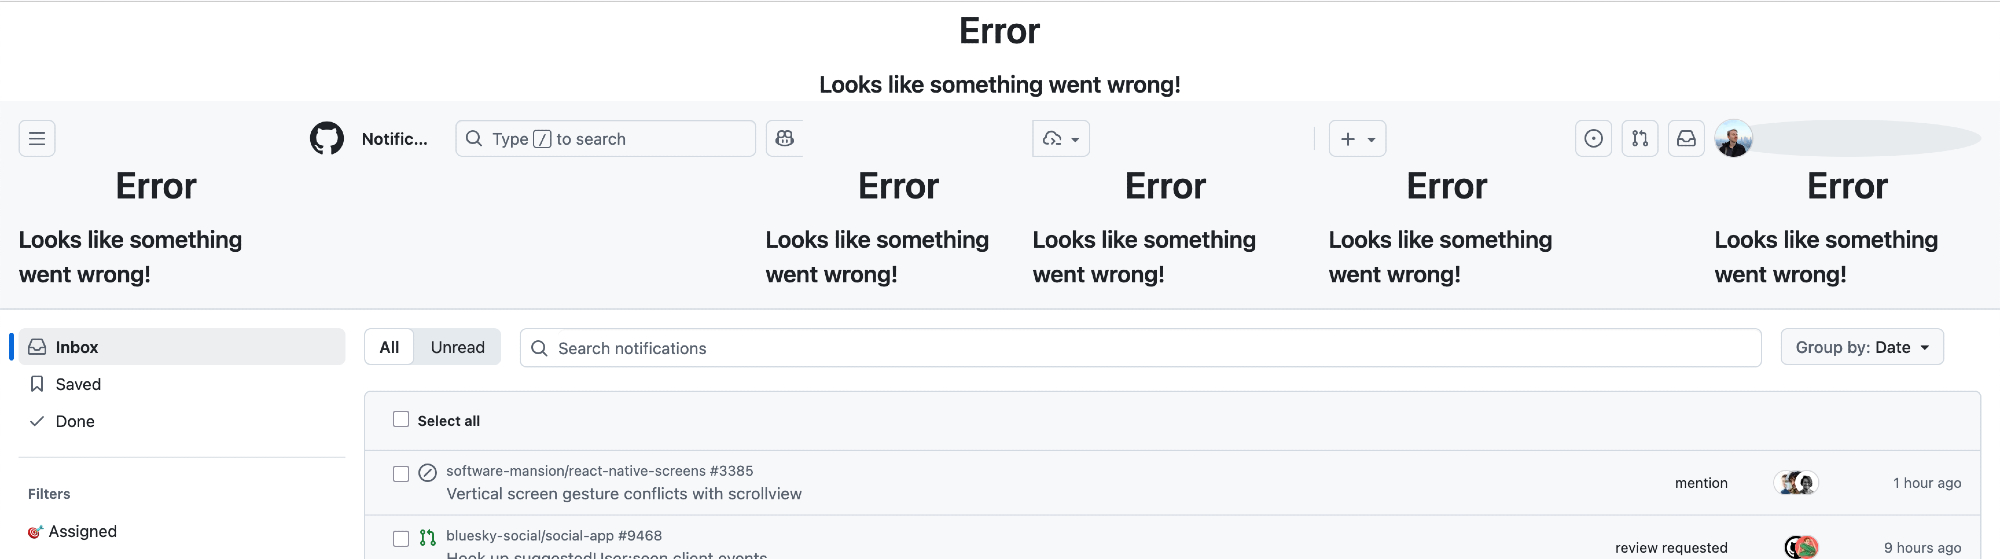
Task: Open the hamburger navigation menu
Action: tap(37, 139)
